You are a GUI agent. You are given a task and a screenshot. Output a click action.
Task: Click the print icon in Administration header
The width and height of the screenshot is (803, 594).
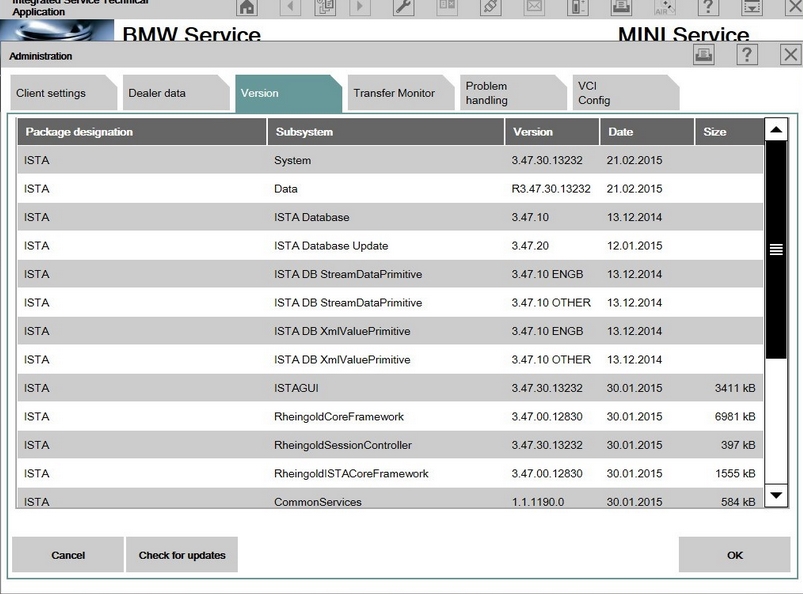tap(704, 56)
